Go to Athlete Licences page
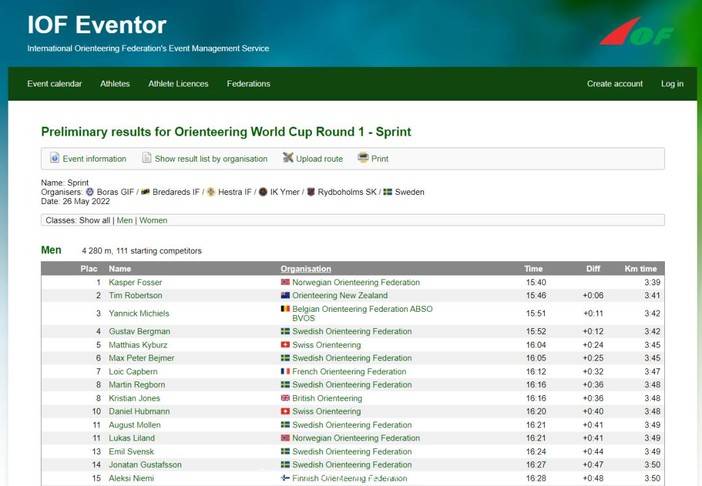Screen dimensions: 702x486 (x=178, y=84)
